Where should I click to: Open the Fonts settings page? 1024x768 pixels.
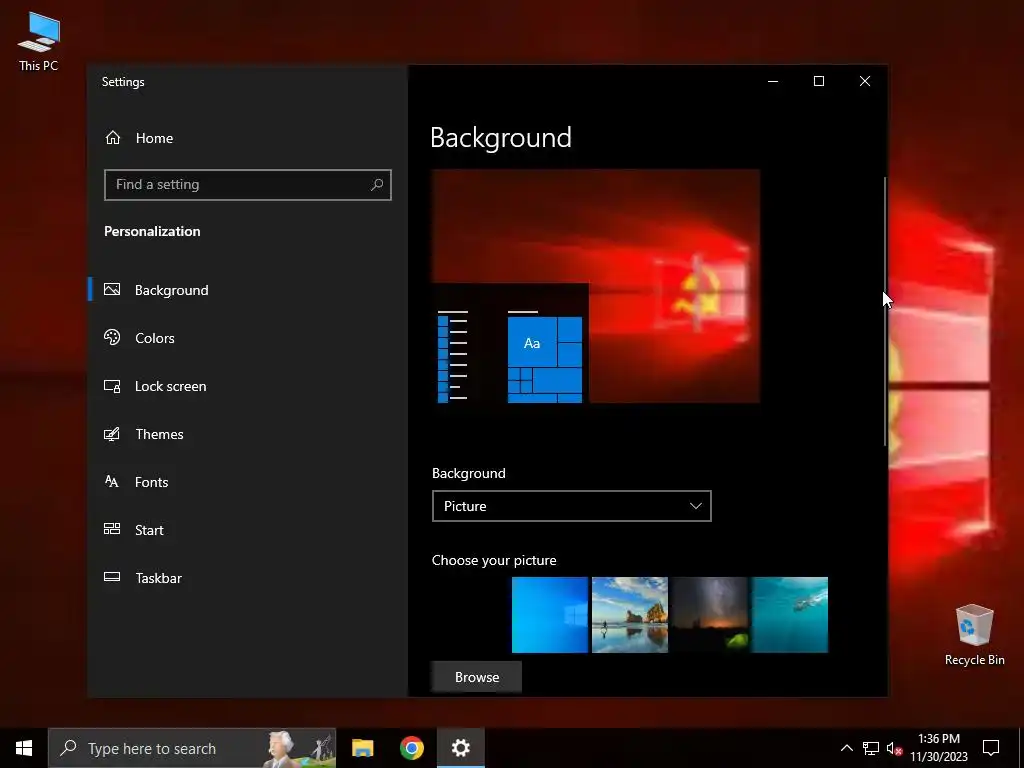pos(248,482)
